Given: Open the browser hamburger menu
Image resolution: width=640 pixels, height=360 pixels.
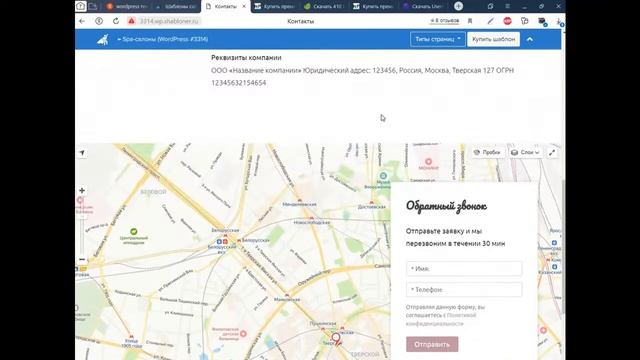Looking at the screenshot, I should point(507,6).
